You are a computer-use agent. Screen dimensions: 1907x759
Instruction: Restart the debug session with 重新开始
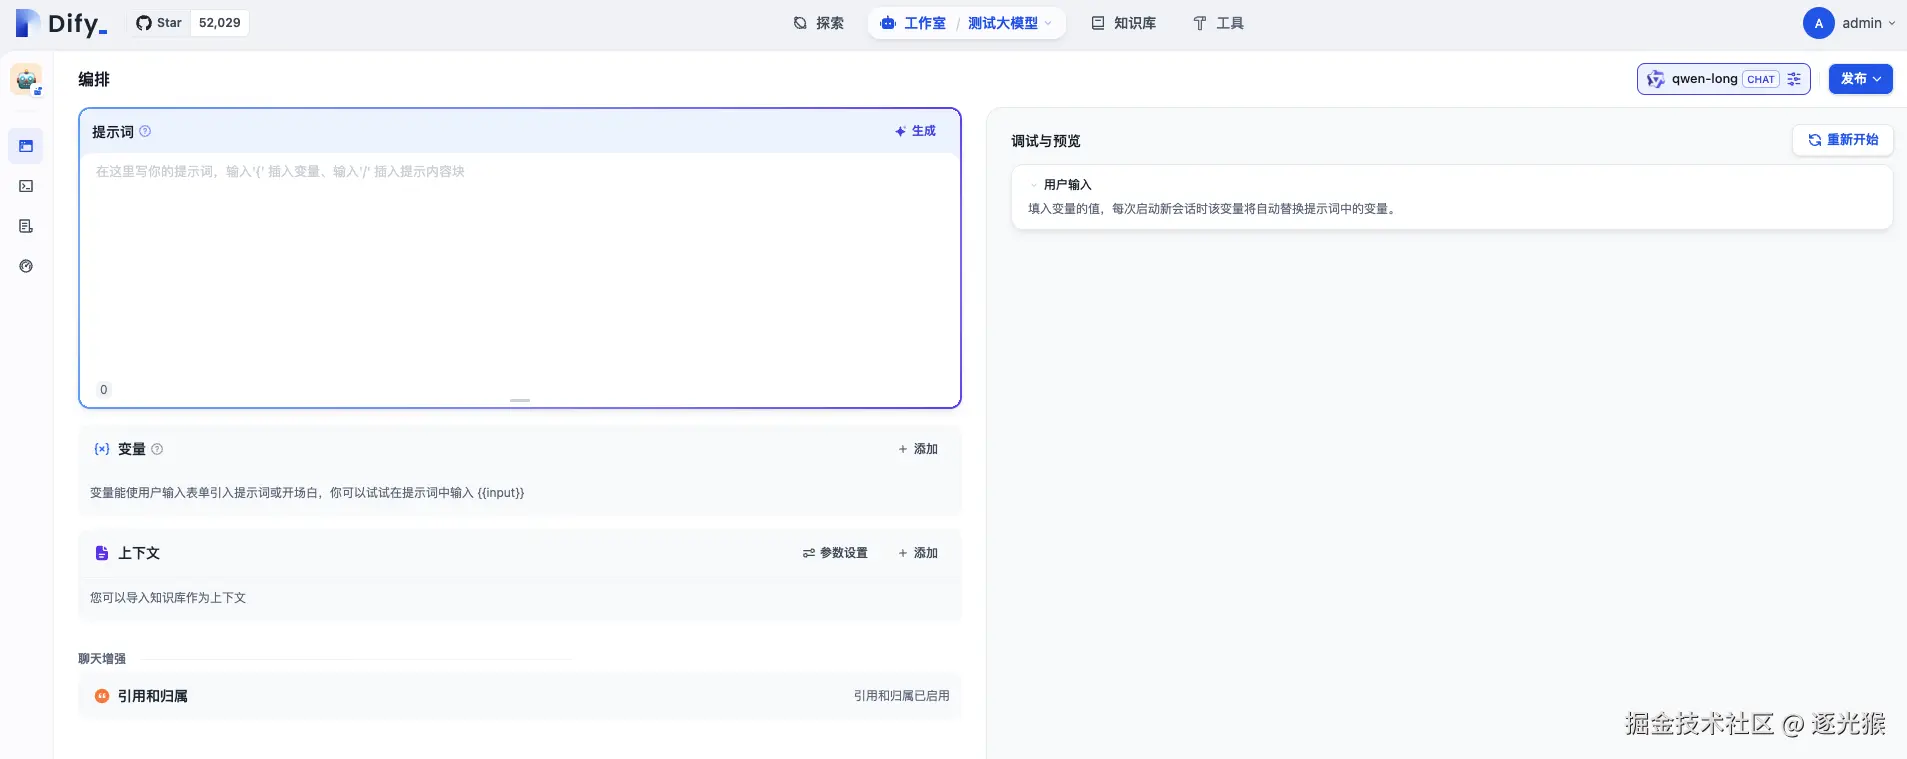pyautogui.click(x=1843, y=140)
